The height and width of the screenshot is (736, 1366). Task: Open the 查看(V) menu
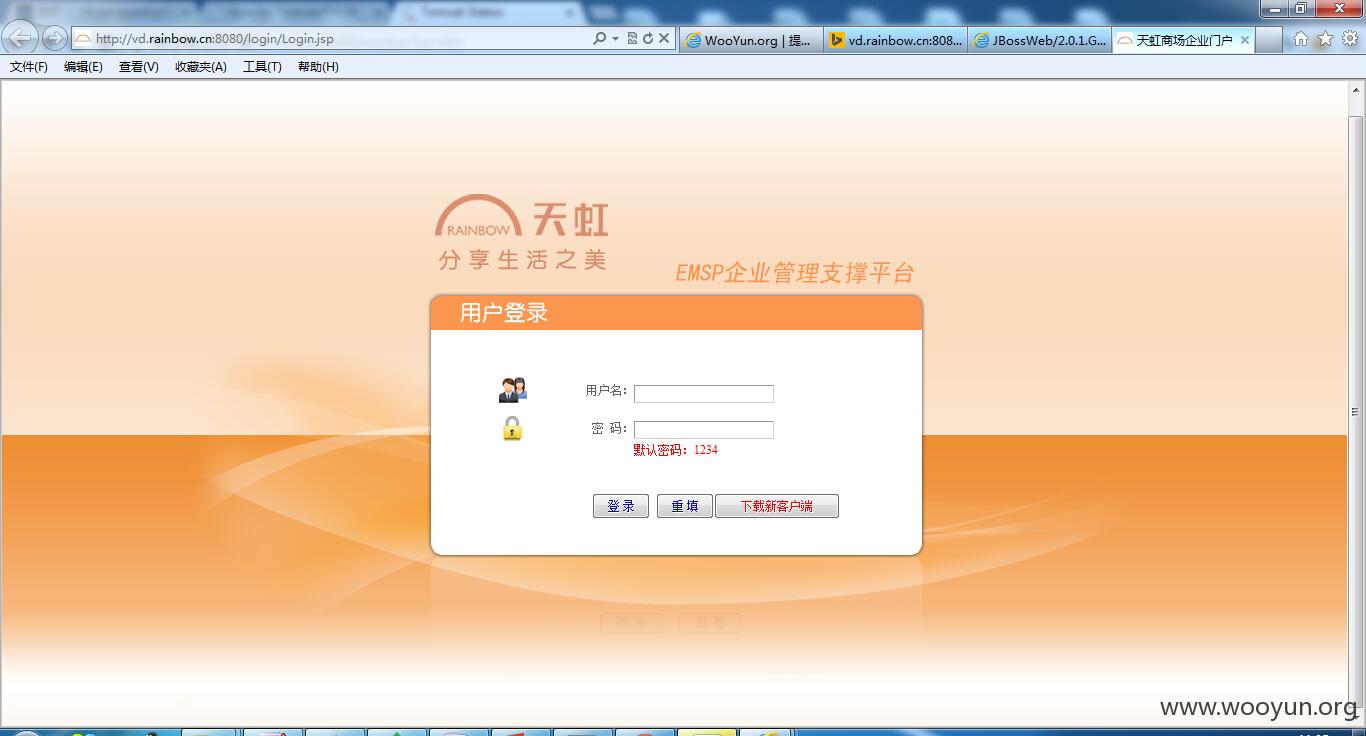(138, 67)
